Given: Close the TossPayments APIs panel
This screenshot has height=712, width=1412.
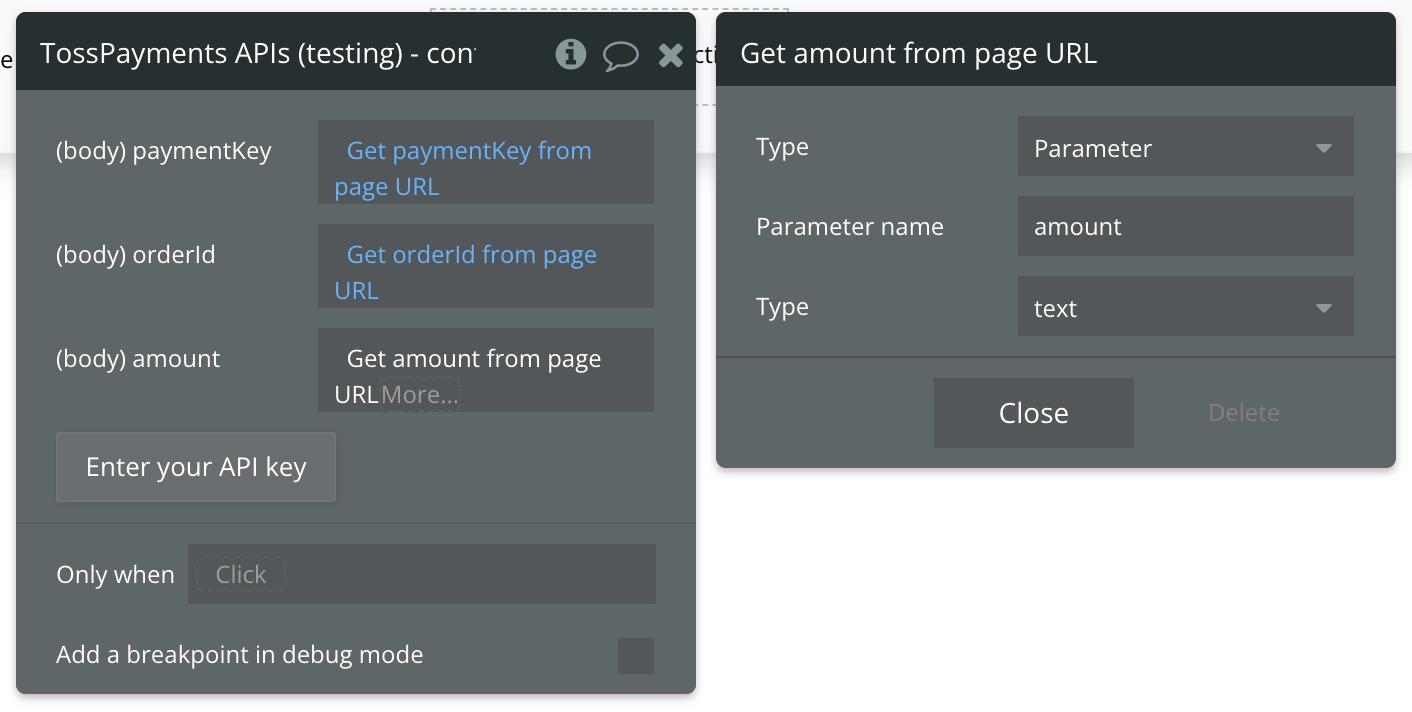Looking at the screenshot, I should point(670,56).
